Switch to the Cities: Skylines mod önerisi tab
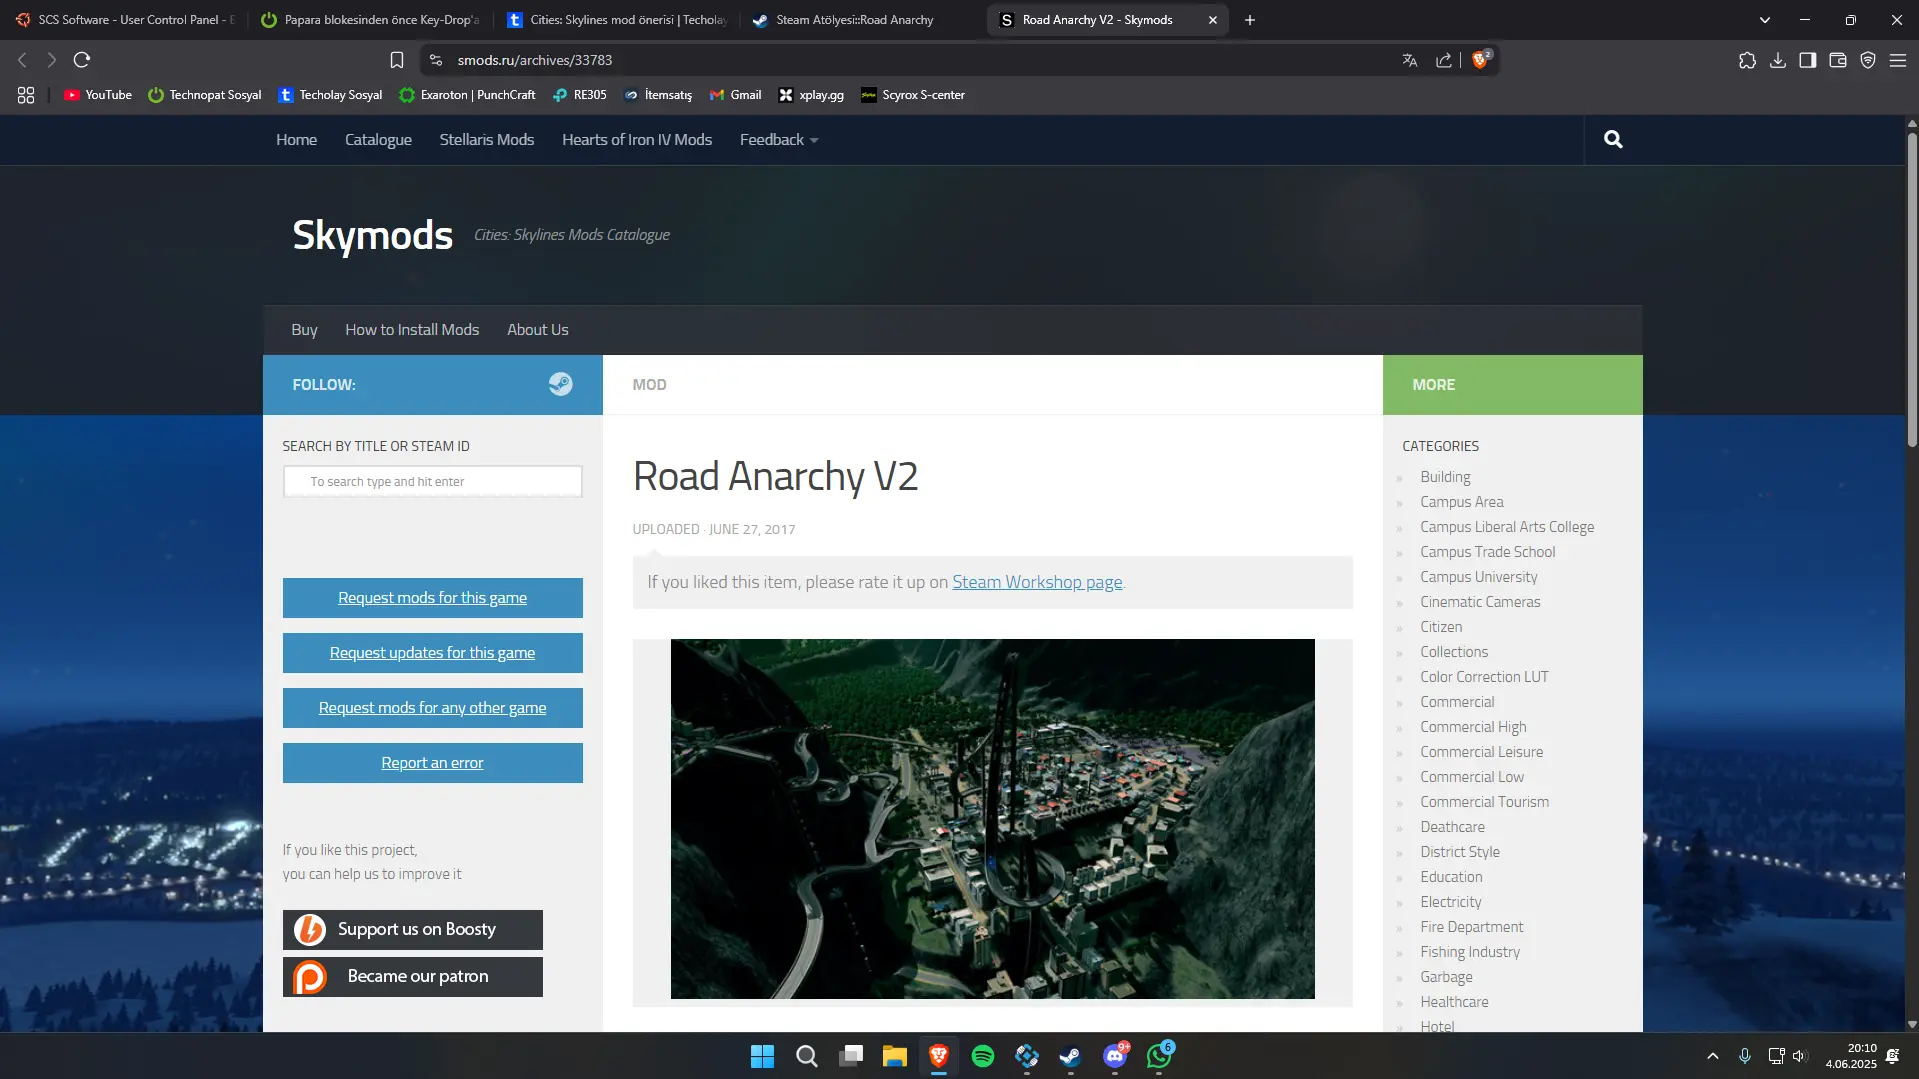The width and height of the screenshot is (1919, 1079). 617,20
